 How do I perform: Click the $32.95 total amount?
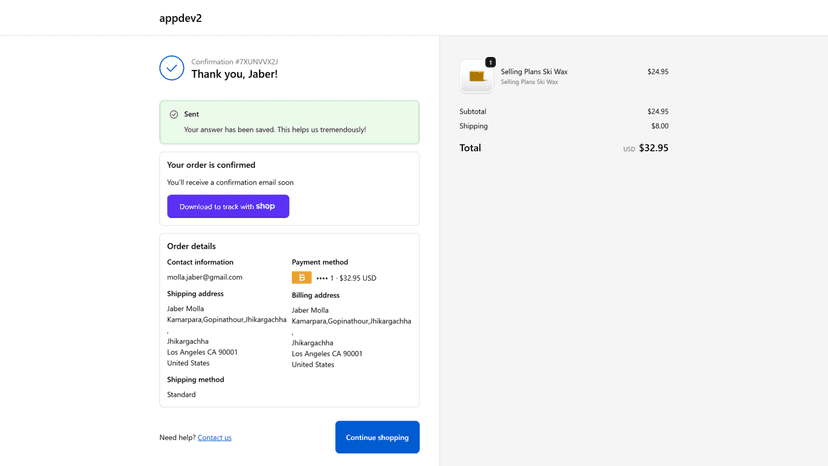[653, 148]
